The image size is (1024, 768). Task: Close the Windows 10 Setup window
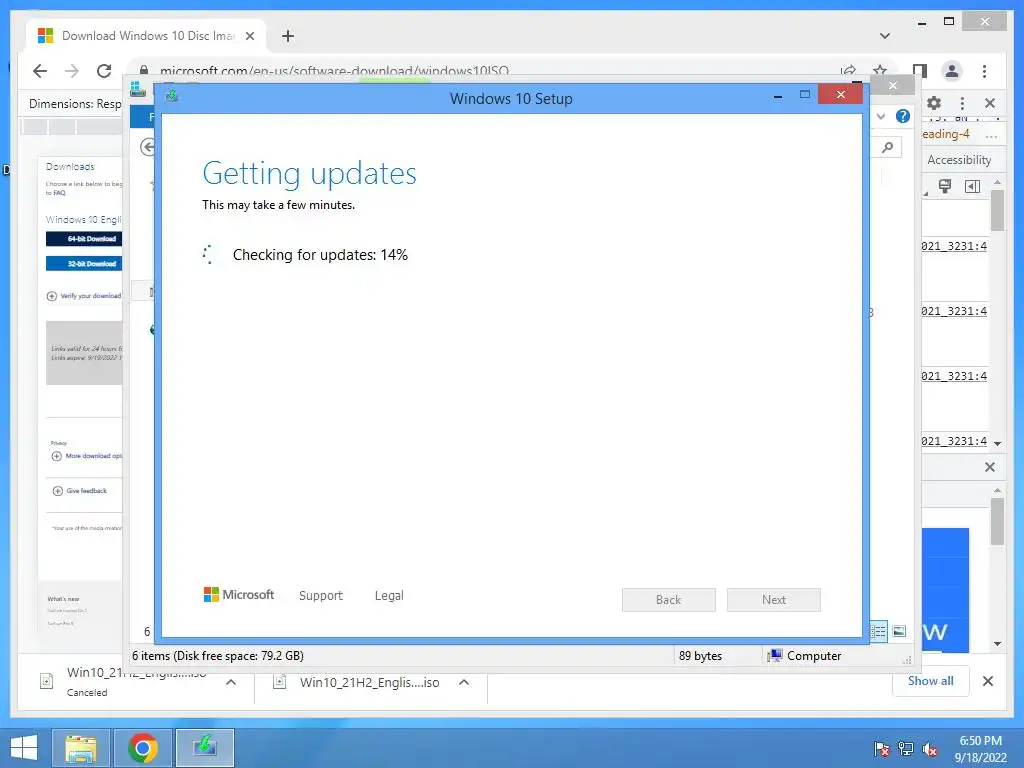(x=840, y=95)
